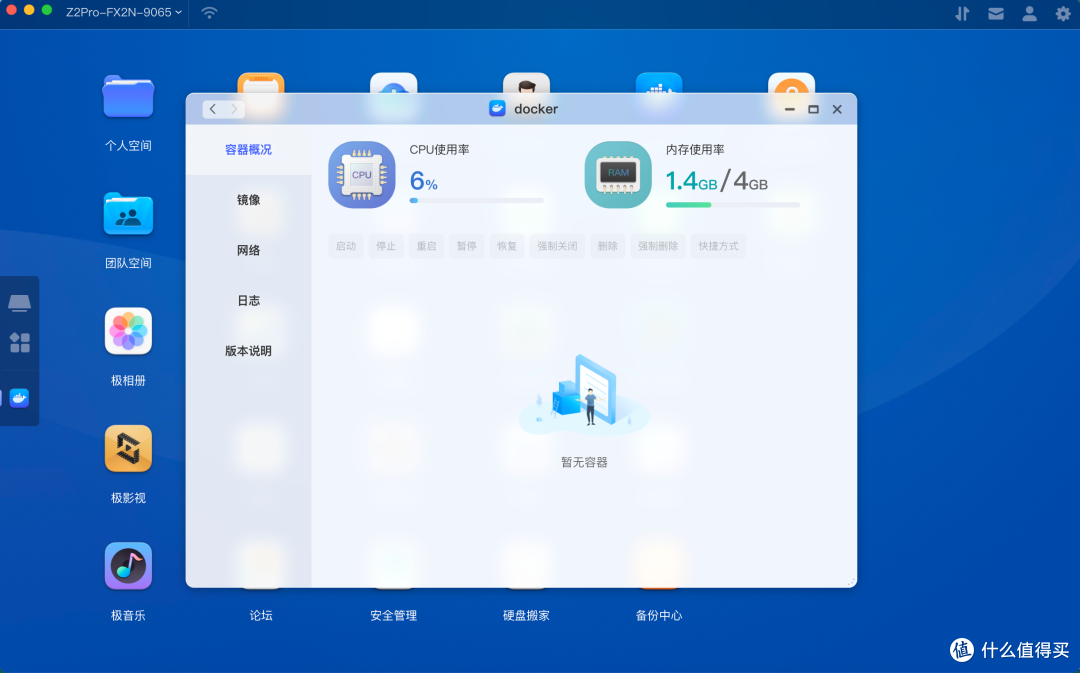Click the CPU usage progress bar
Viewport: 1080px width, 673px height.
click(x=477, y=200)
